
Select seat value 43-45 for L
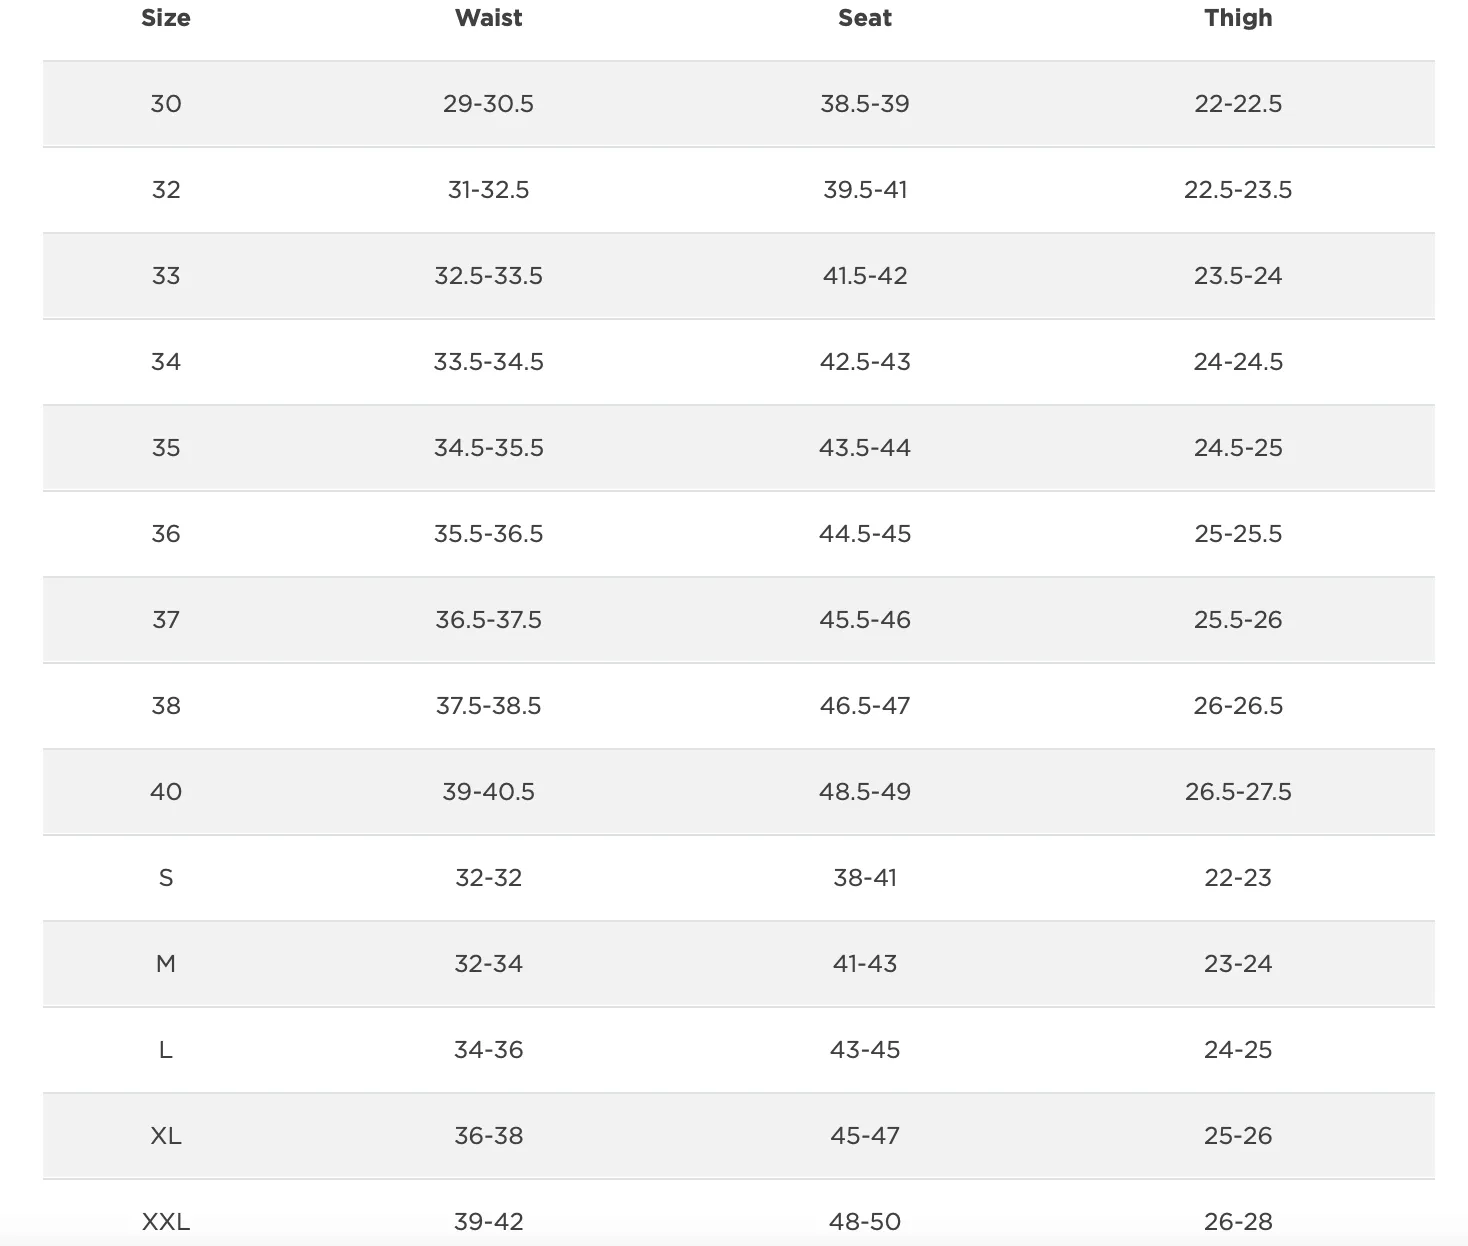[865, 1050]
